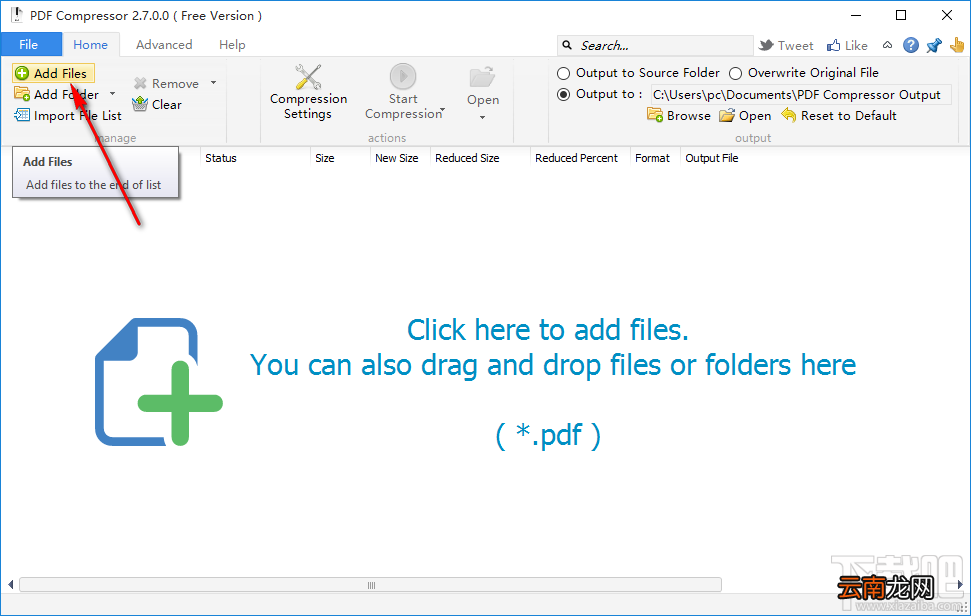Click the Status column header

click(x=255, y=158)
